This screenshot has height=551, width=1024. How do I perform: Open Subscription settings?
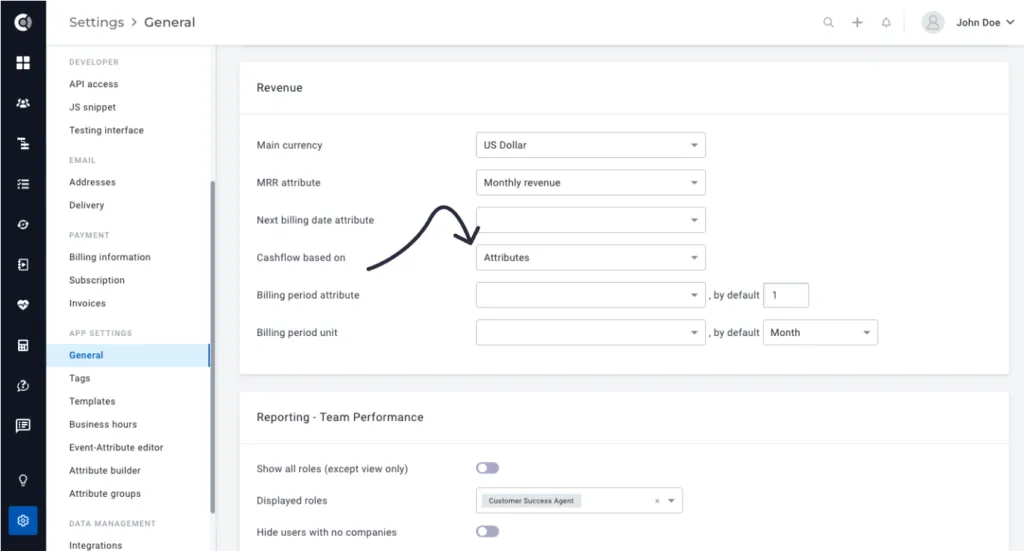[x=97, y=280]
